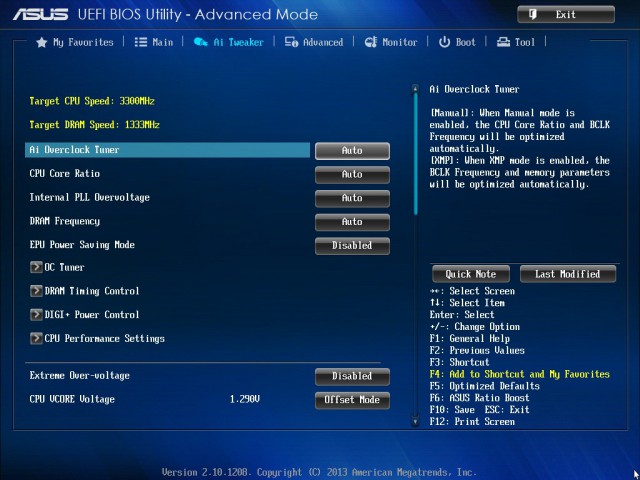Viewport: 640px width, 480px height.
Task: Click the Last Modified button
Action: tap(568, 274)
